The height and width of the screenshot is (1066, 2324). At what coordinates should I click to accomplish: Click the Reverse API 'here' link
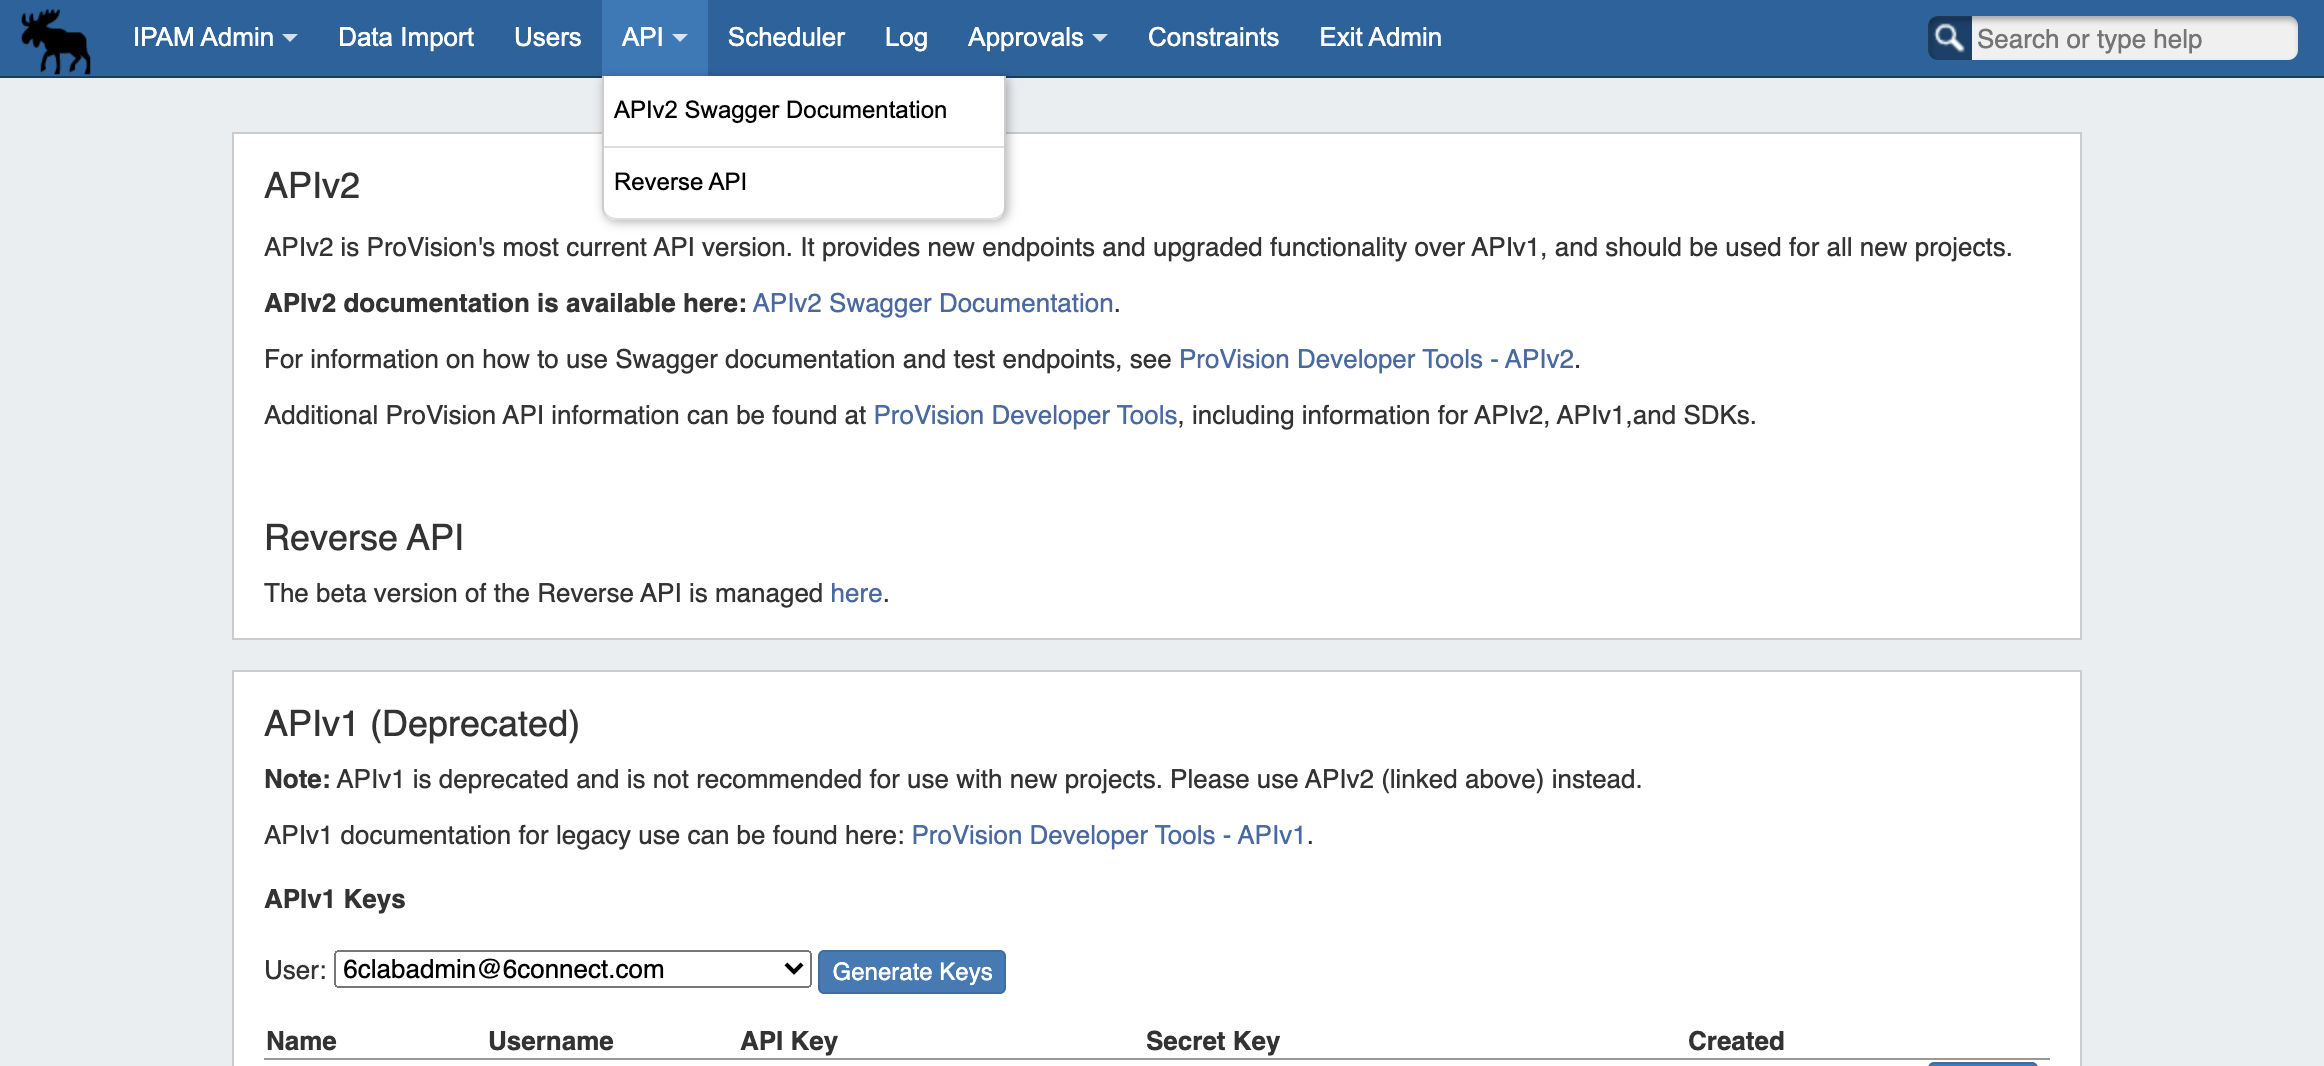855,593
